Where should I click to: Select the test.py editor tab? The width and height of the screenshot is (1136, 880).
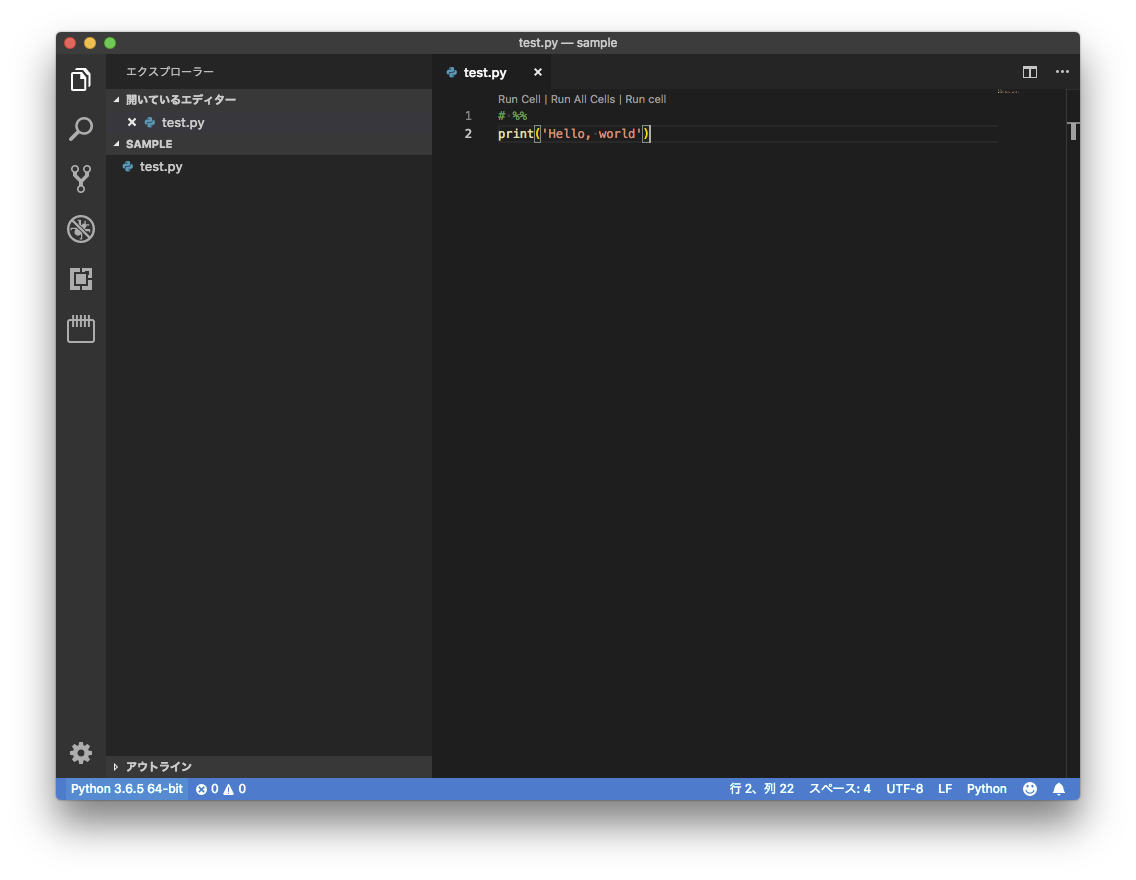tap(491, 72)
